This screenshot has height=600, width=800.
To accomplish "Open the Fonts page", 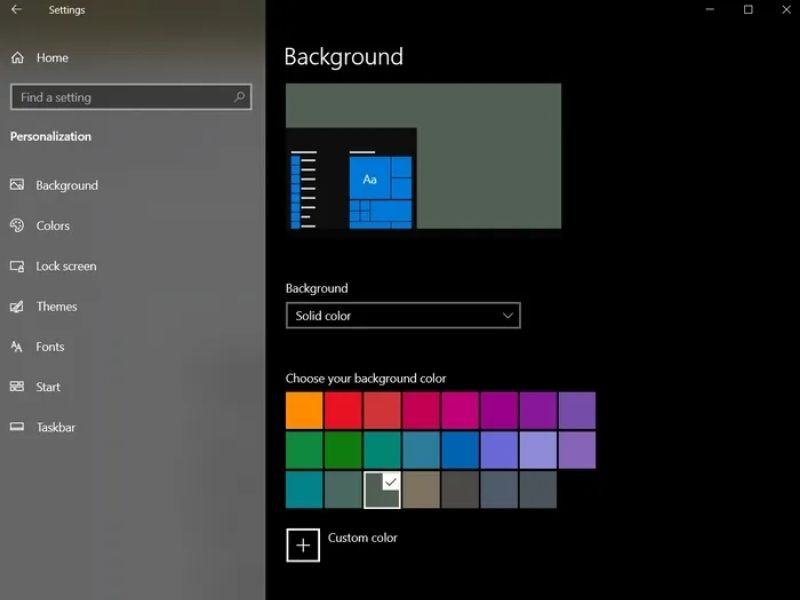I will pyautogui.click(x=50, y=346).
